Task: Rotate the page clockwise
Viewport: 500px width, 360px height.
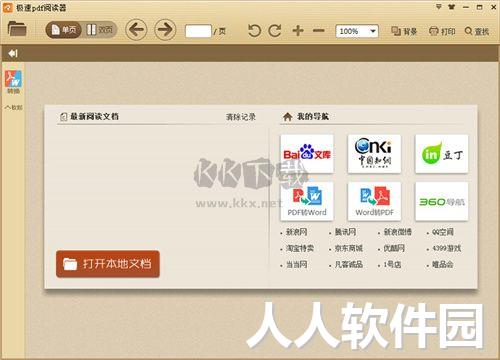Action: tap(275, 31)
